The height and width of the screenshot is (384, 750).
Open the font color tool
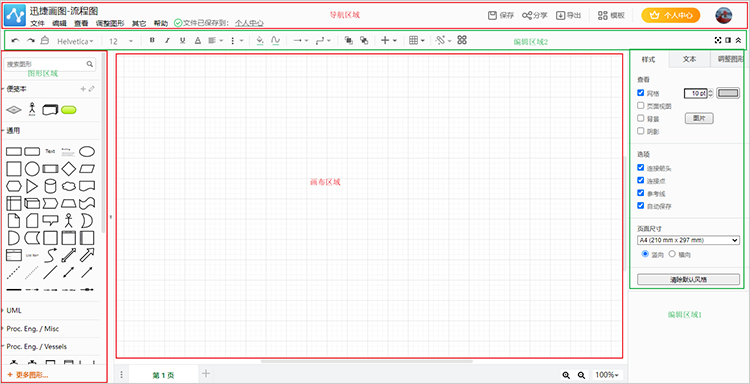198,41
